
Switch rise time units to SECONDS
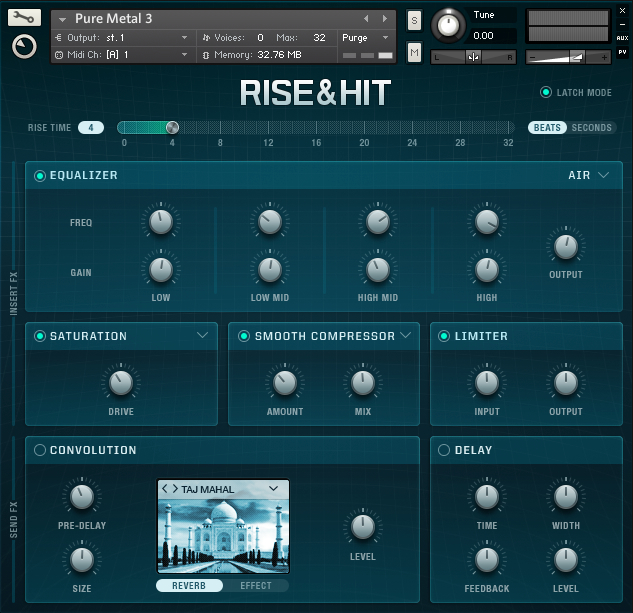pos(591,128)
